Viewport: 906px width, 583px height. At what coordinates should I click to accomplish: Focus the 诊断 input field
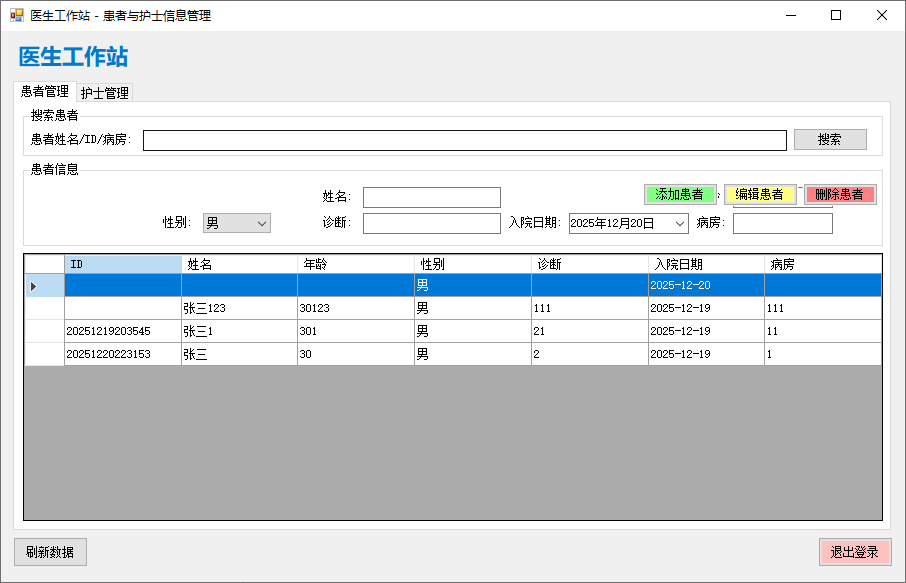click(x=432, y=224)
